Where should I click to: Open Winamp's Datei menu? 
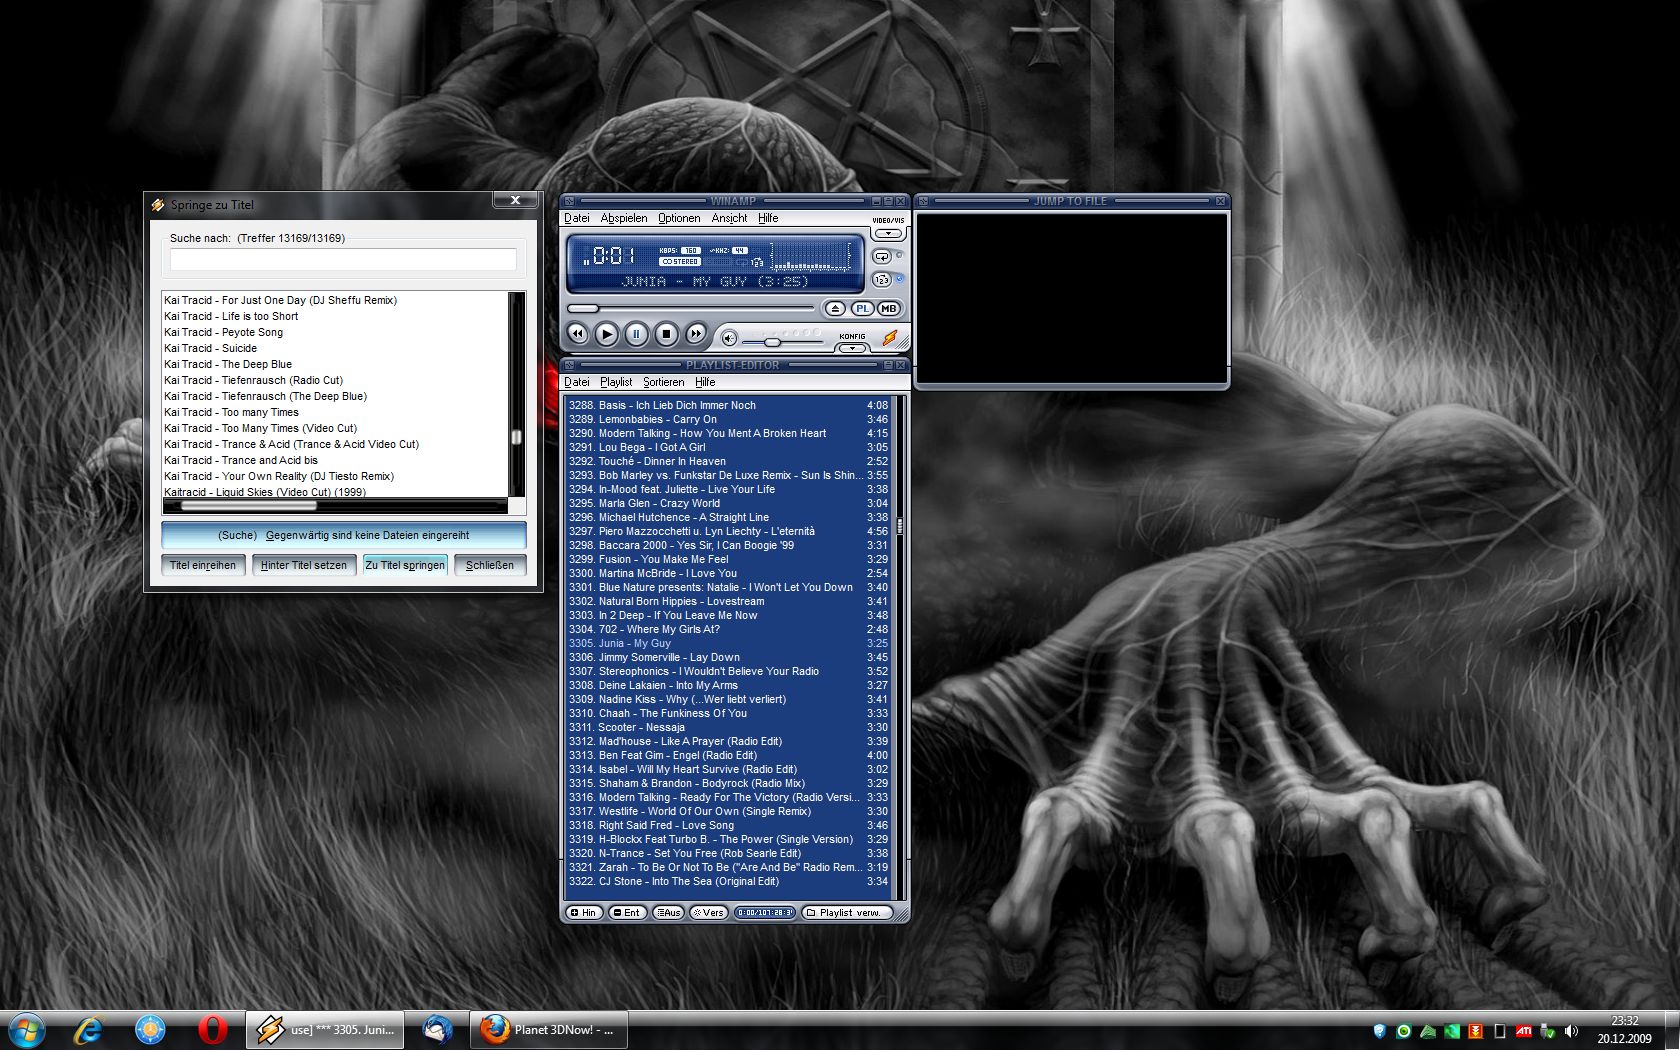[x=577, y=218]
